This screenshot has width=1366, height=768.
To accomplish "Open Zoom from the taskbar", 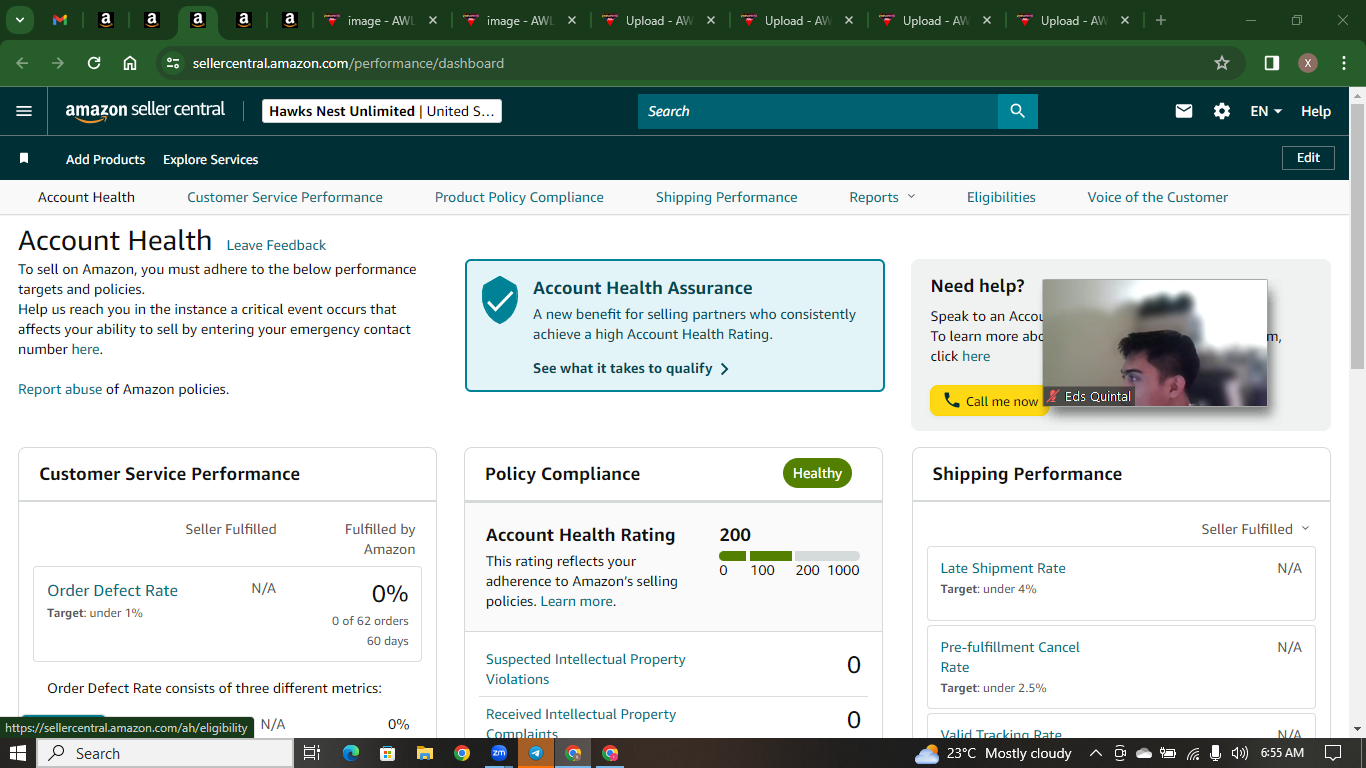I will click(x=498, y=753).
